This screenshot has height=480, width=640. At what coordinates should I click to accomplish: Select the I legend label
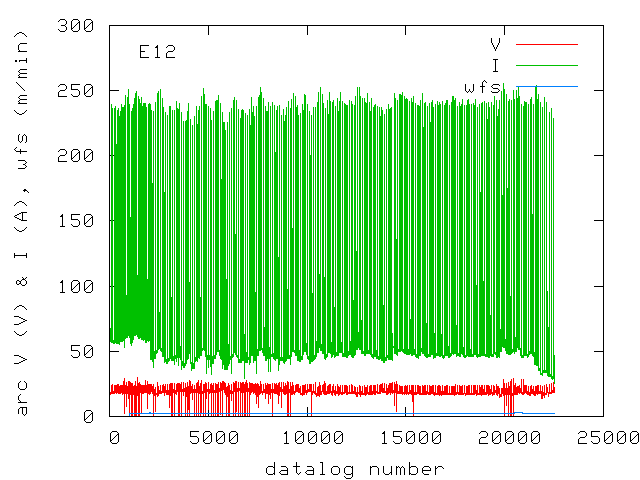tap(495, 66)
